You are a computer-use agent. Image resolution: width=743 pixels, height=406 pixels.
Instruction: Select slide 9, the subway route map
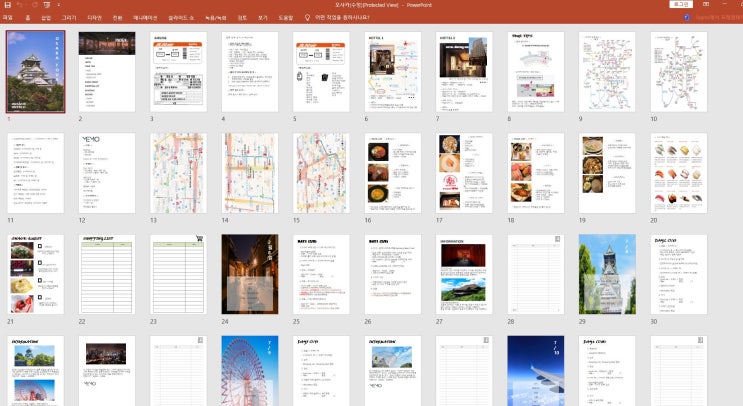click(607, 72)
